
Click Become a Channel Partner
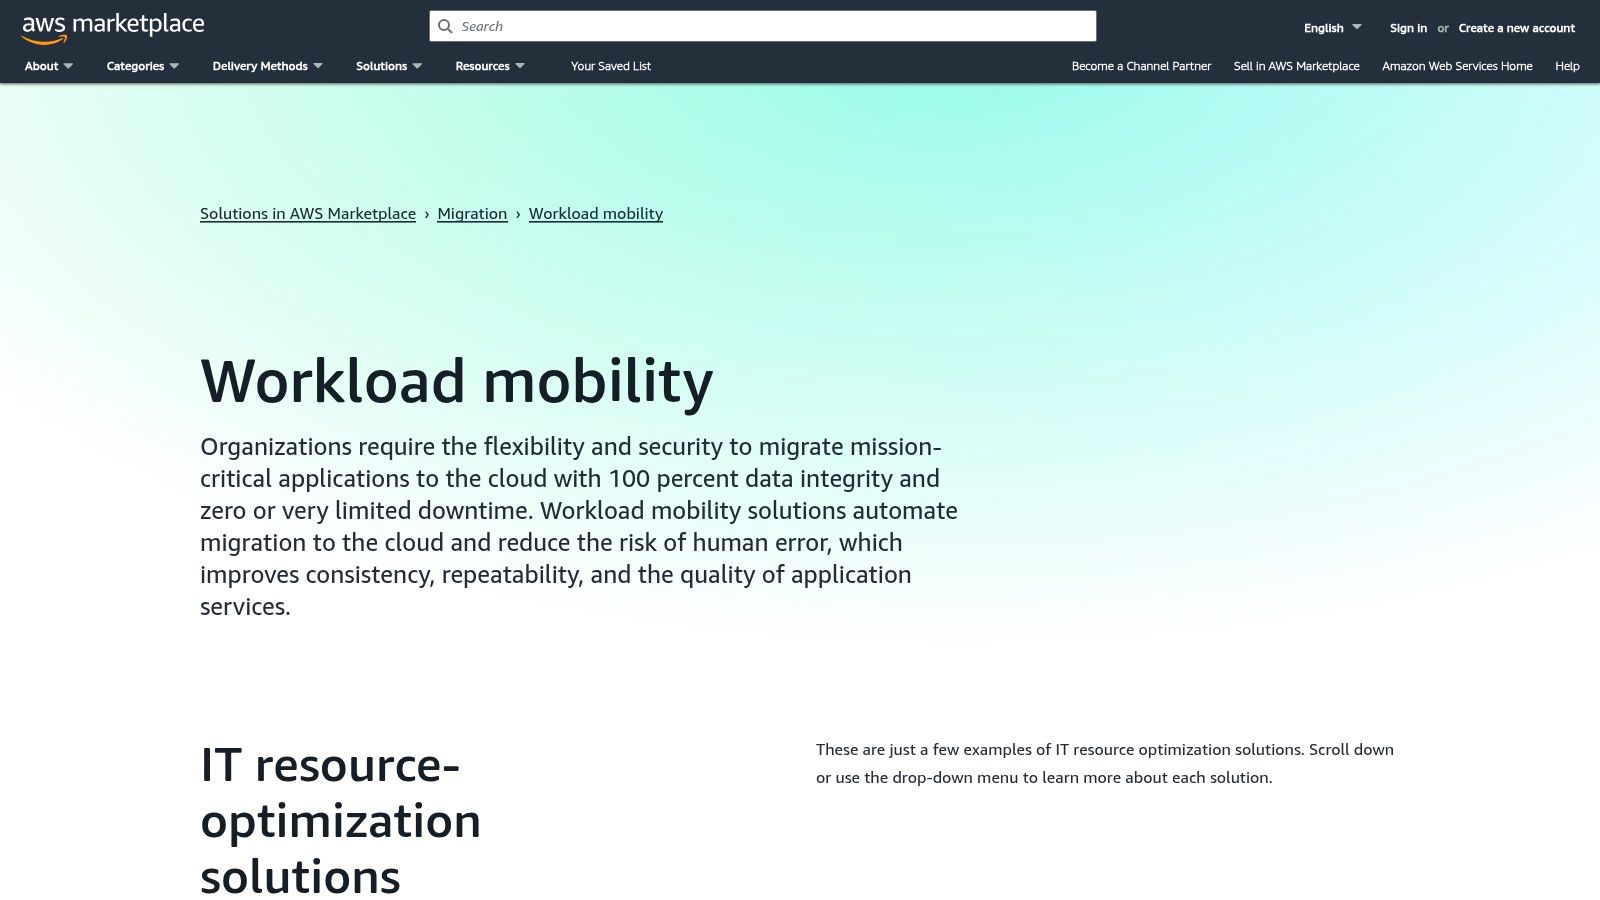point(1141,66)
